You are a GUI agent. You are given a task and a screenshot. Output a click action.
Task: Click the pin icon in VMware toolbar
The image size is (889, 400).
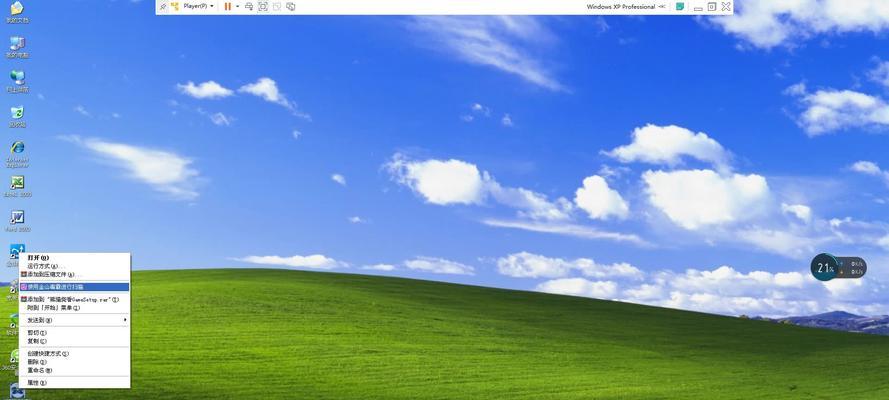163,6
